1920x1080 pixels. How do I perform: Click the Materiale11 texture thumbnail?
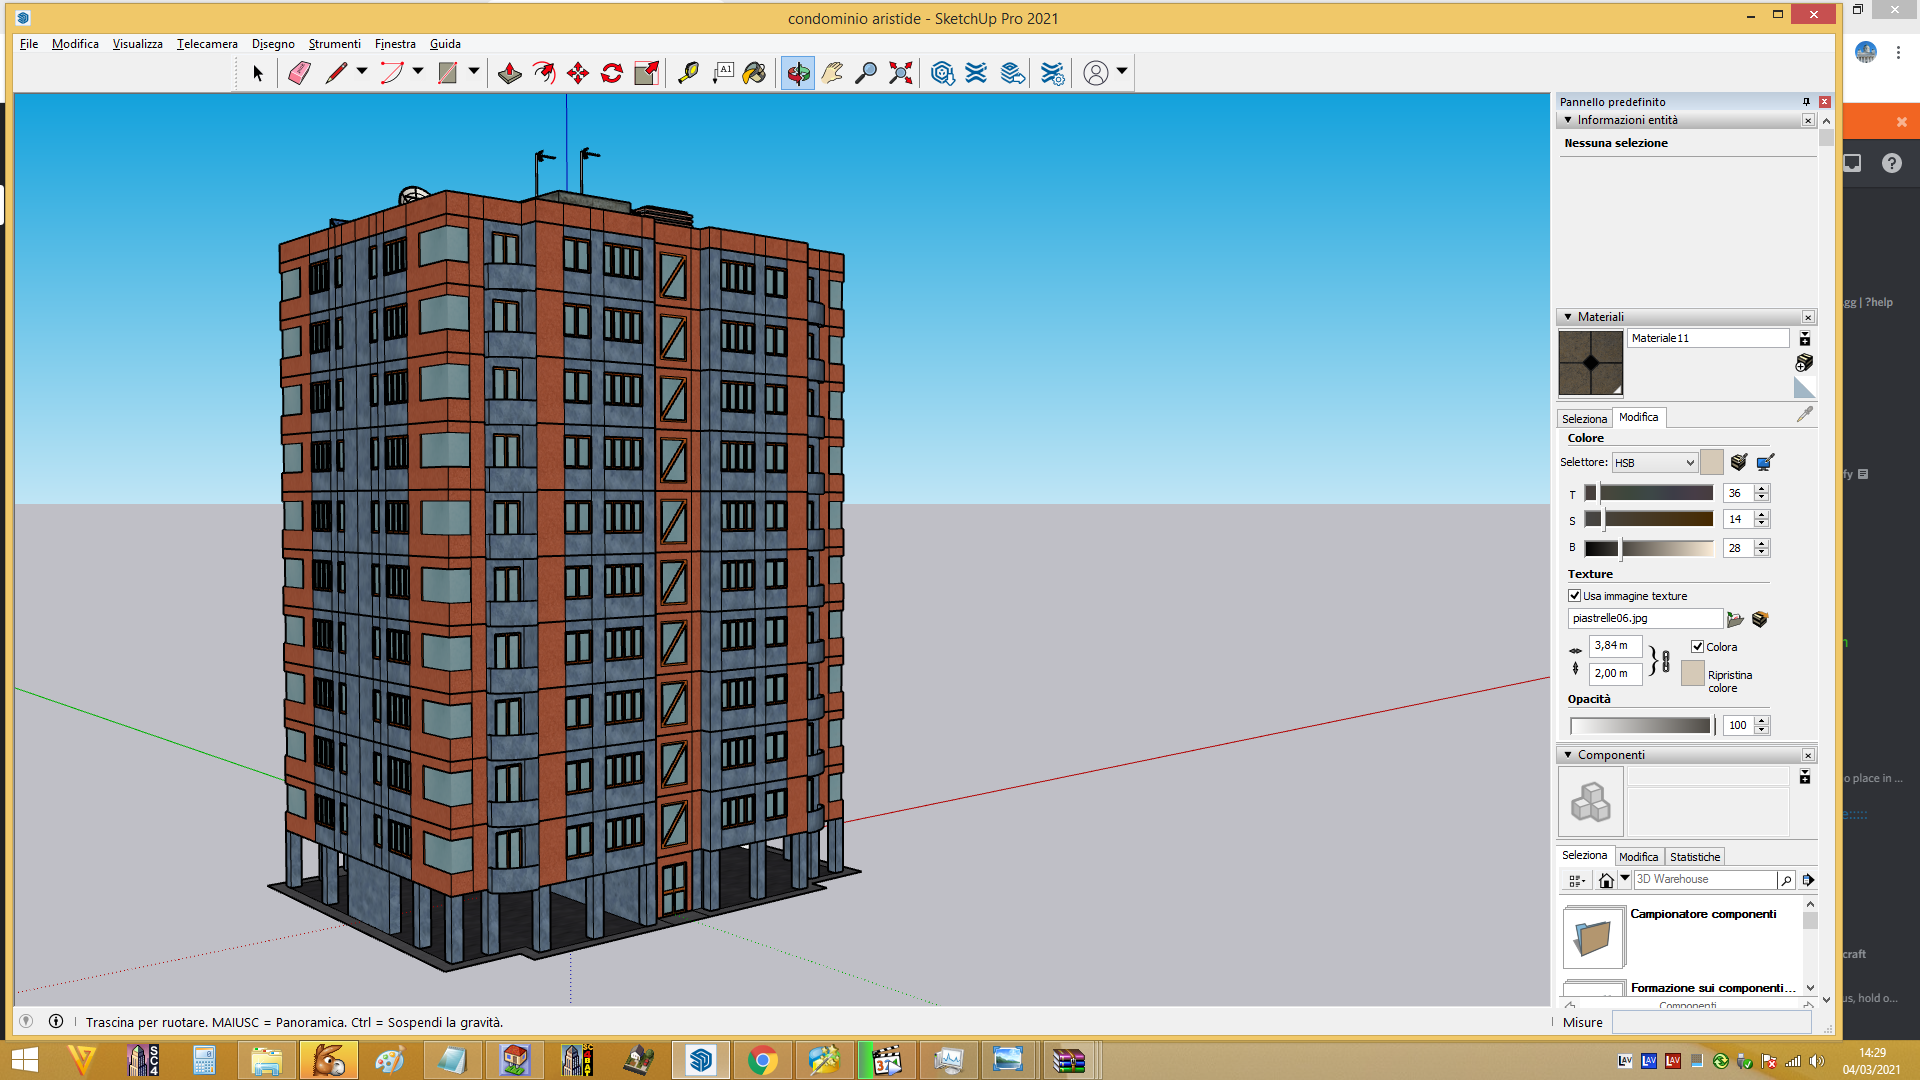point(1591,363)
